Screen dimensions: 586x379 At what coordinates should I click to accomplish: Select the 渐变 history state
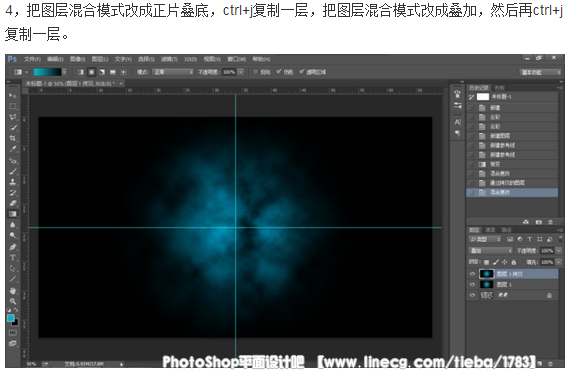pyautogui.click(x=512, y=164)
